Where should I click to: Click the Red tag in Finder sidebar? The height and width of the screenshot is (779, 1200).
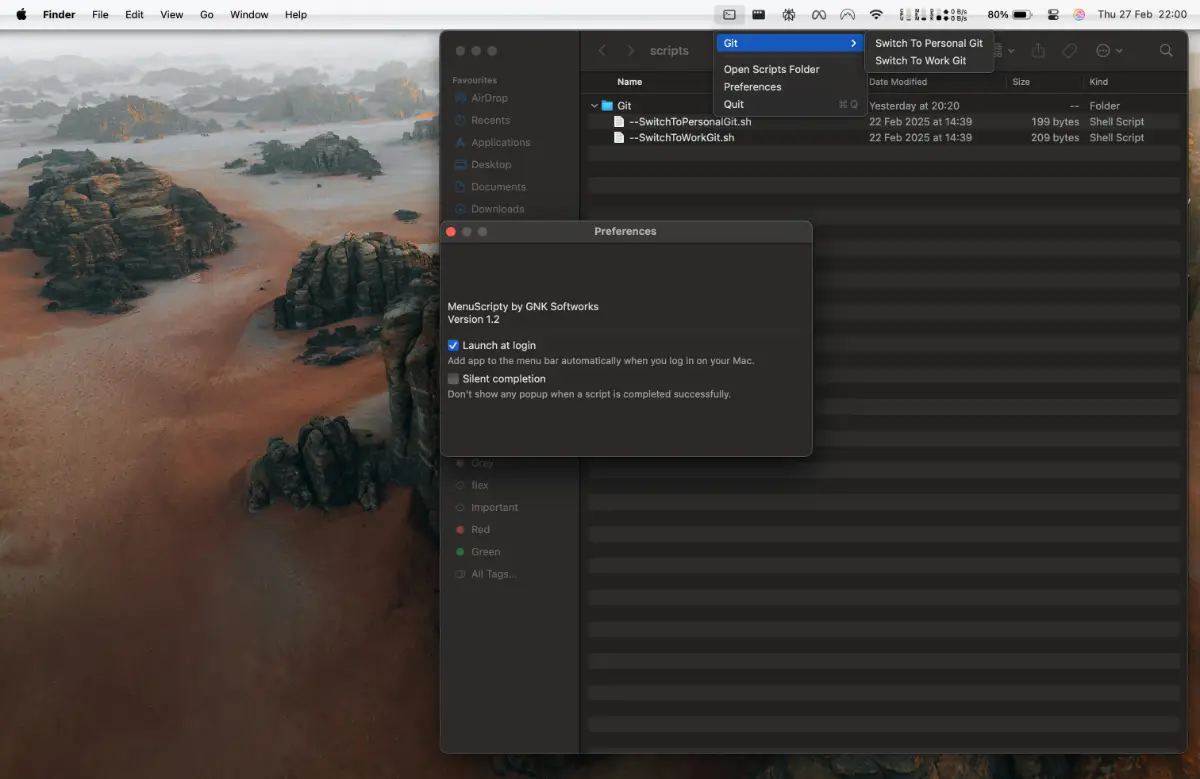coord(480,530)
